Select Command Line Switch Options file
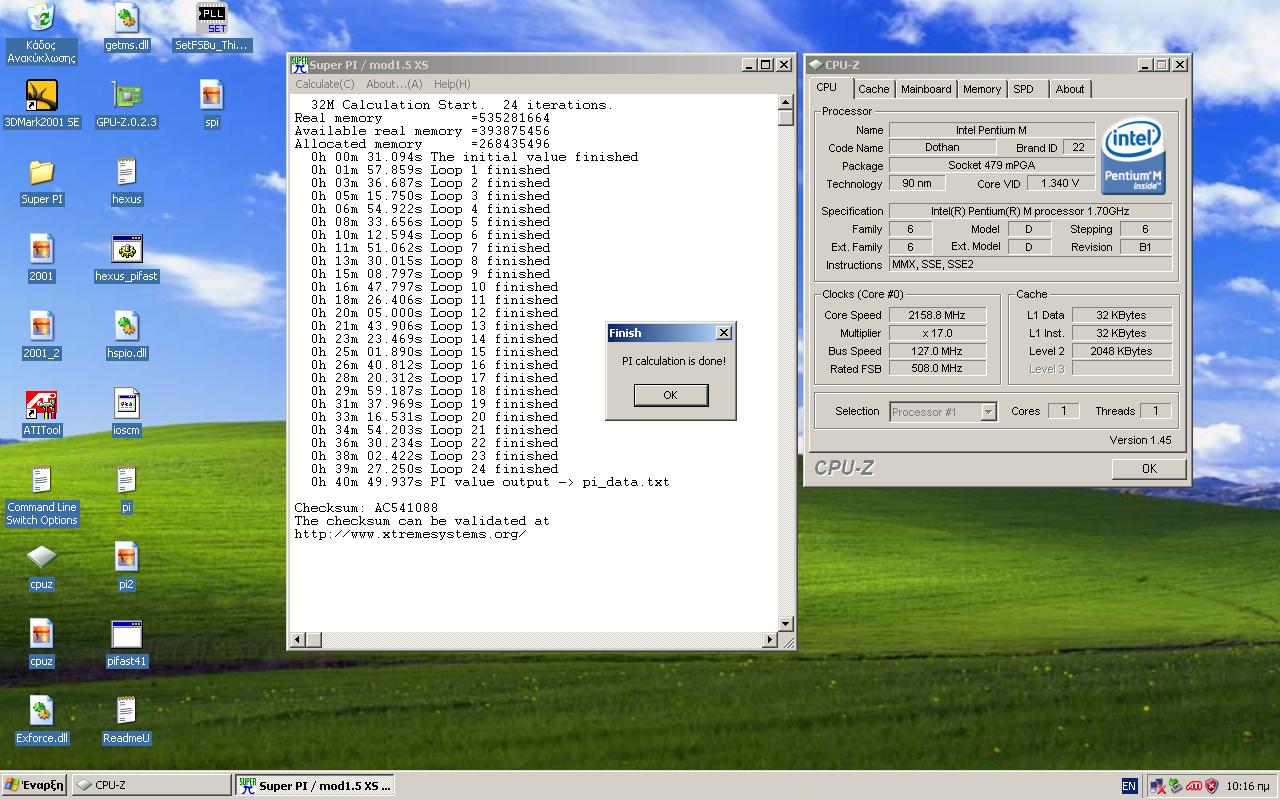The height and width of the screenshot is (800, 1280). pos(41,496)
